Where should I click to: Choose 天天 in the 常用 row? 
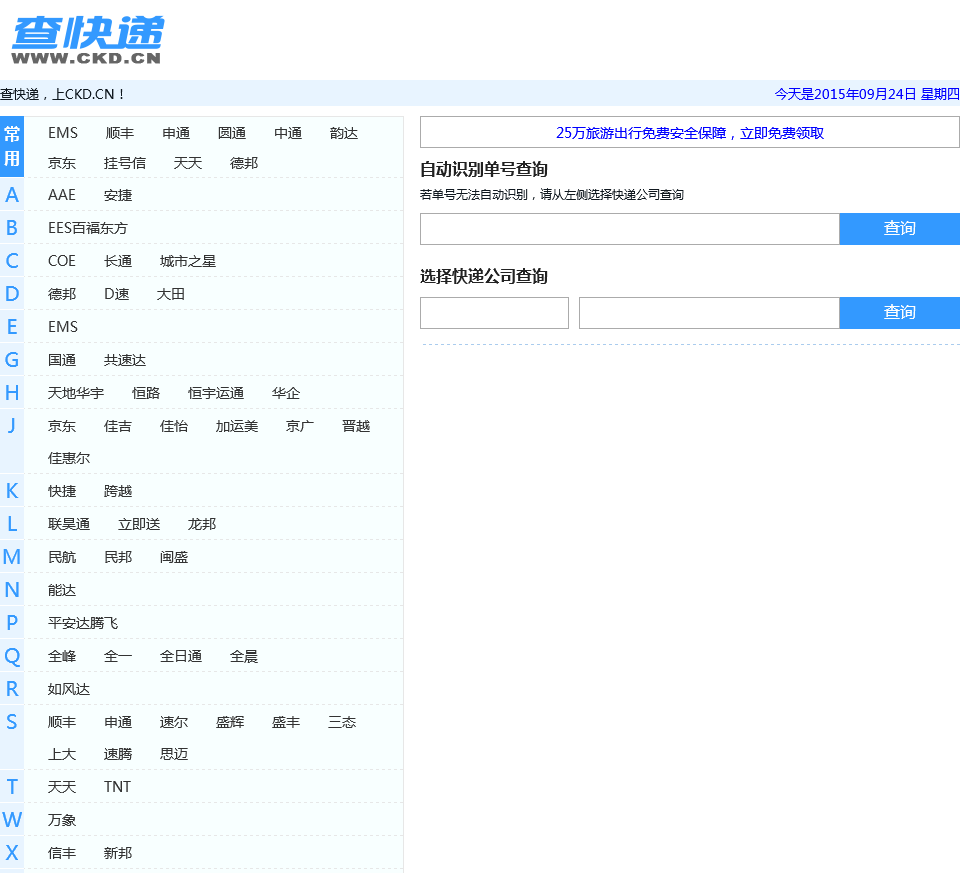point(187,163)
